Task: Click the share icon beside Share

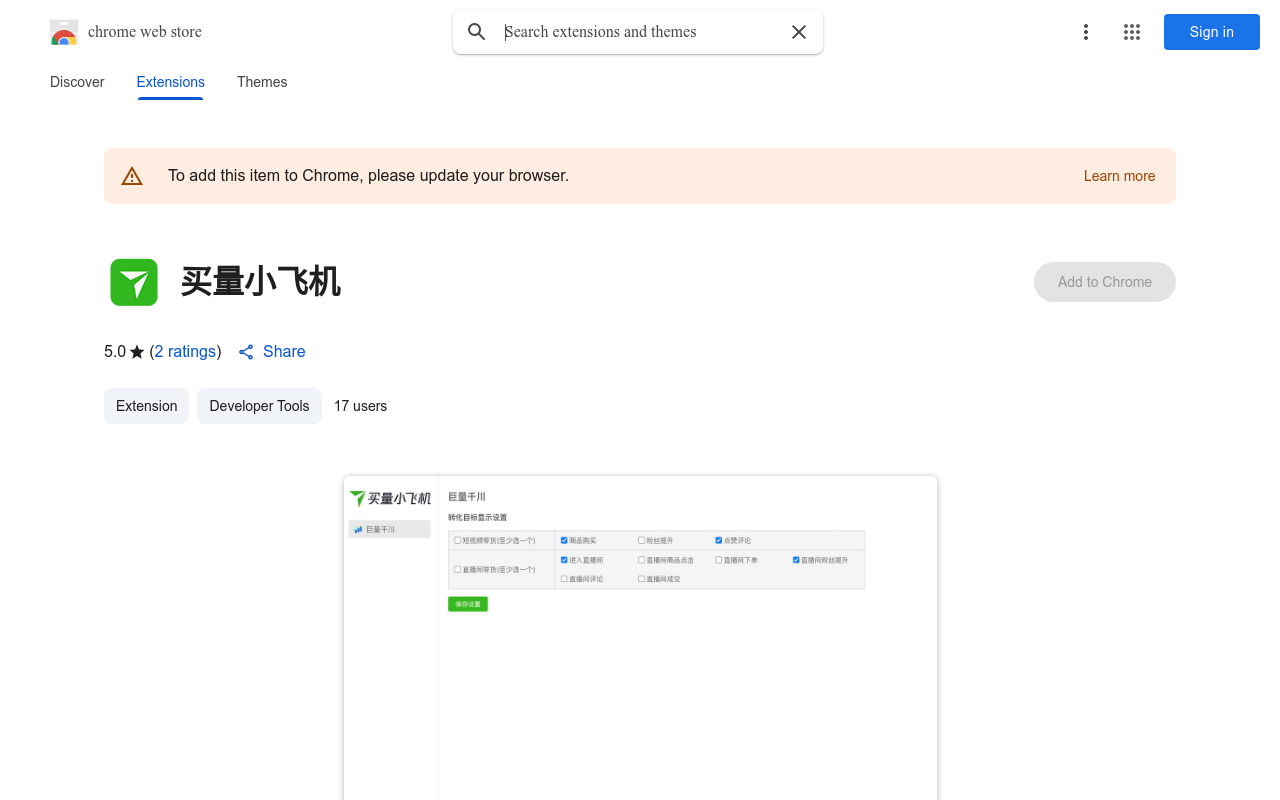Action: pyautogui.click(x=246, y=352)
